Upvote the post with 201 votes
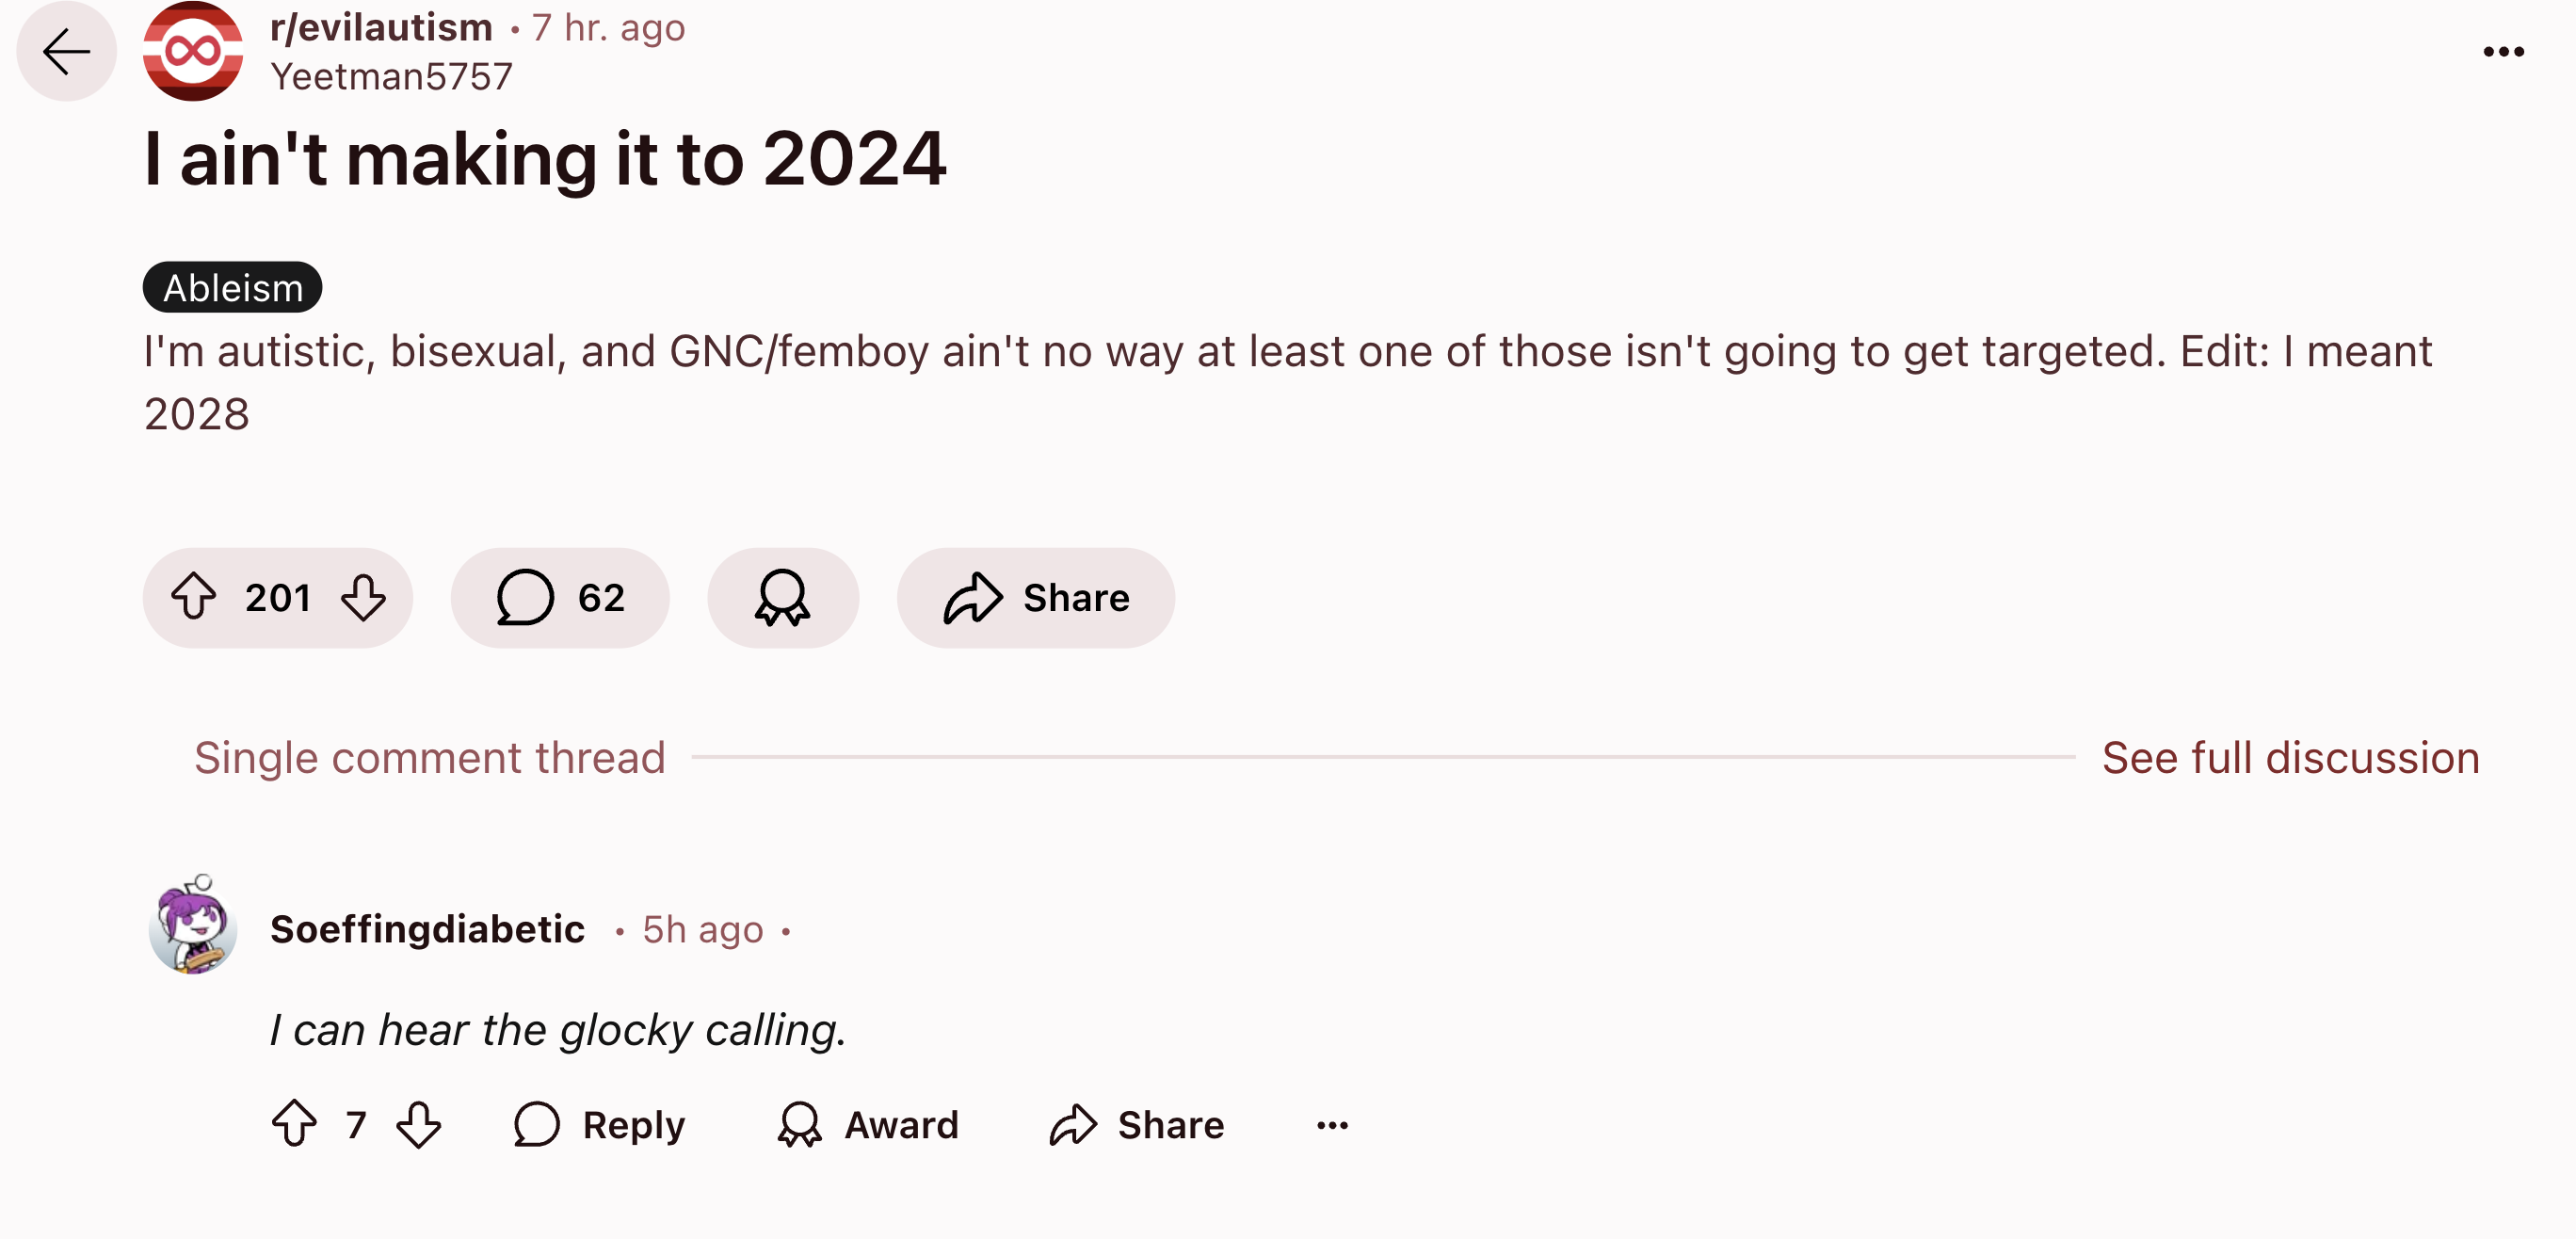Screen dimensions: 2576x1239 click(194, 597)
